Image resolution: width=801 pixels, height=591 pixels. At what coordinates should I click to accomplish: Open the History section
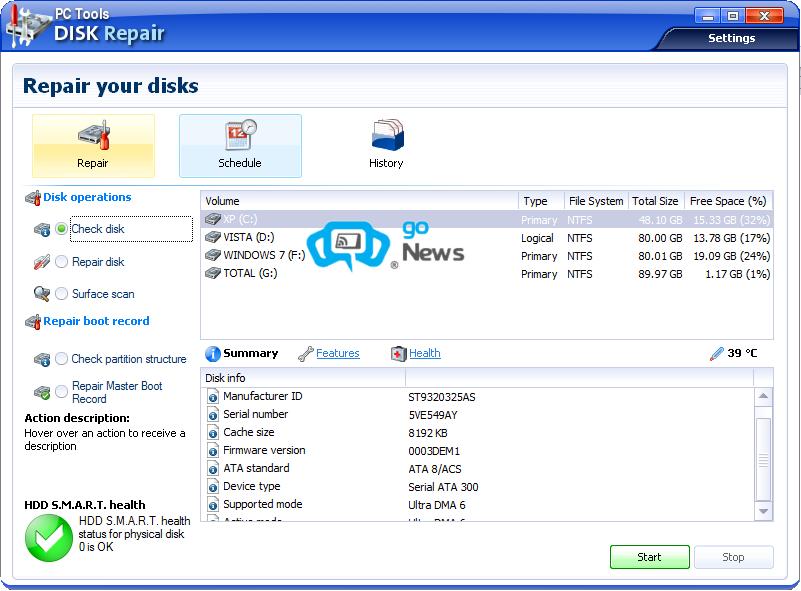pyautogui.click(x=386, y=146)
